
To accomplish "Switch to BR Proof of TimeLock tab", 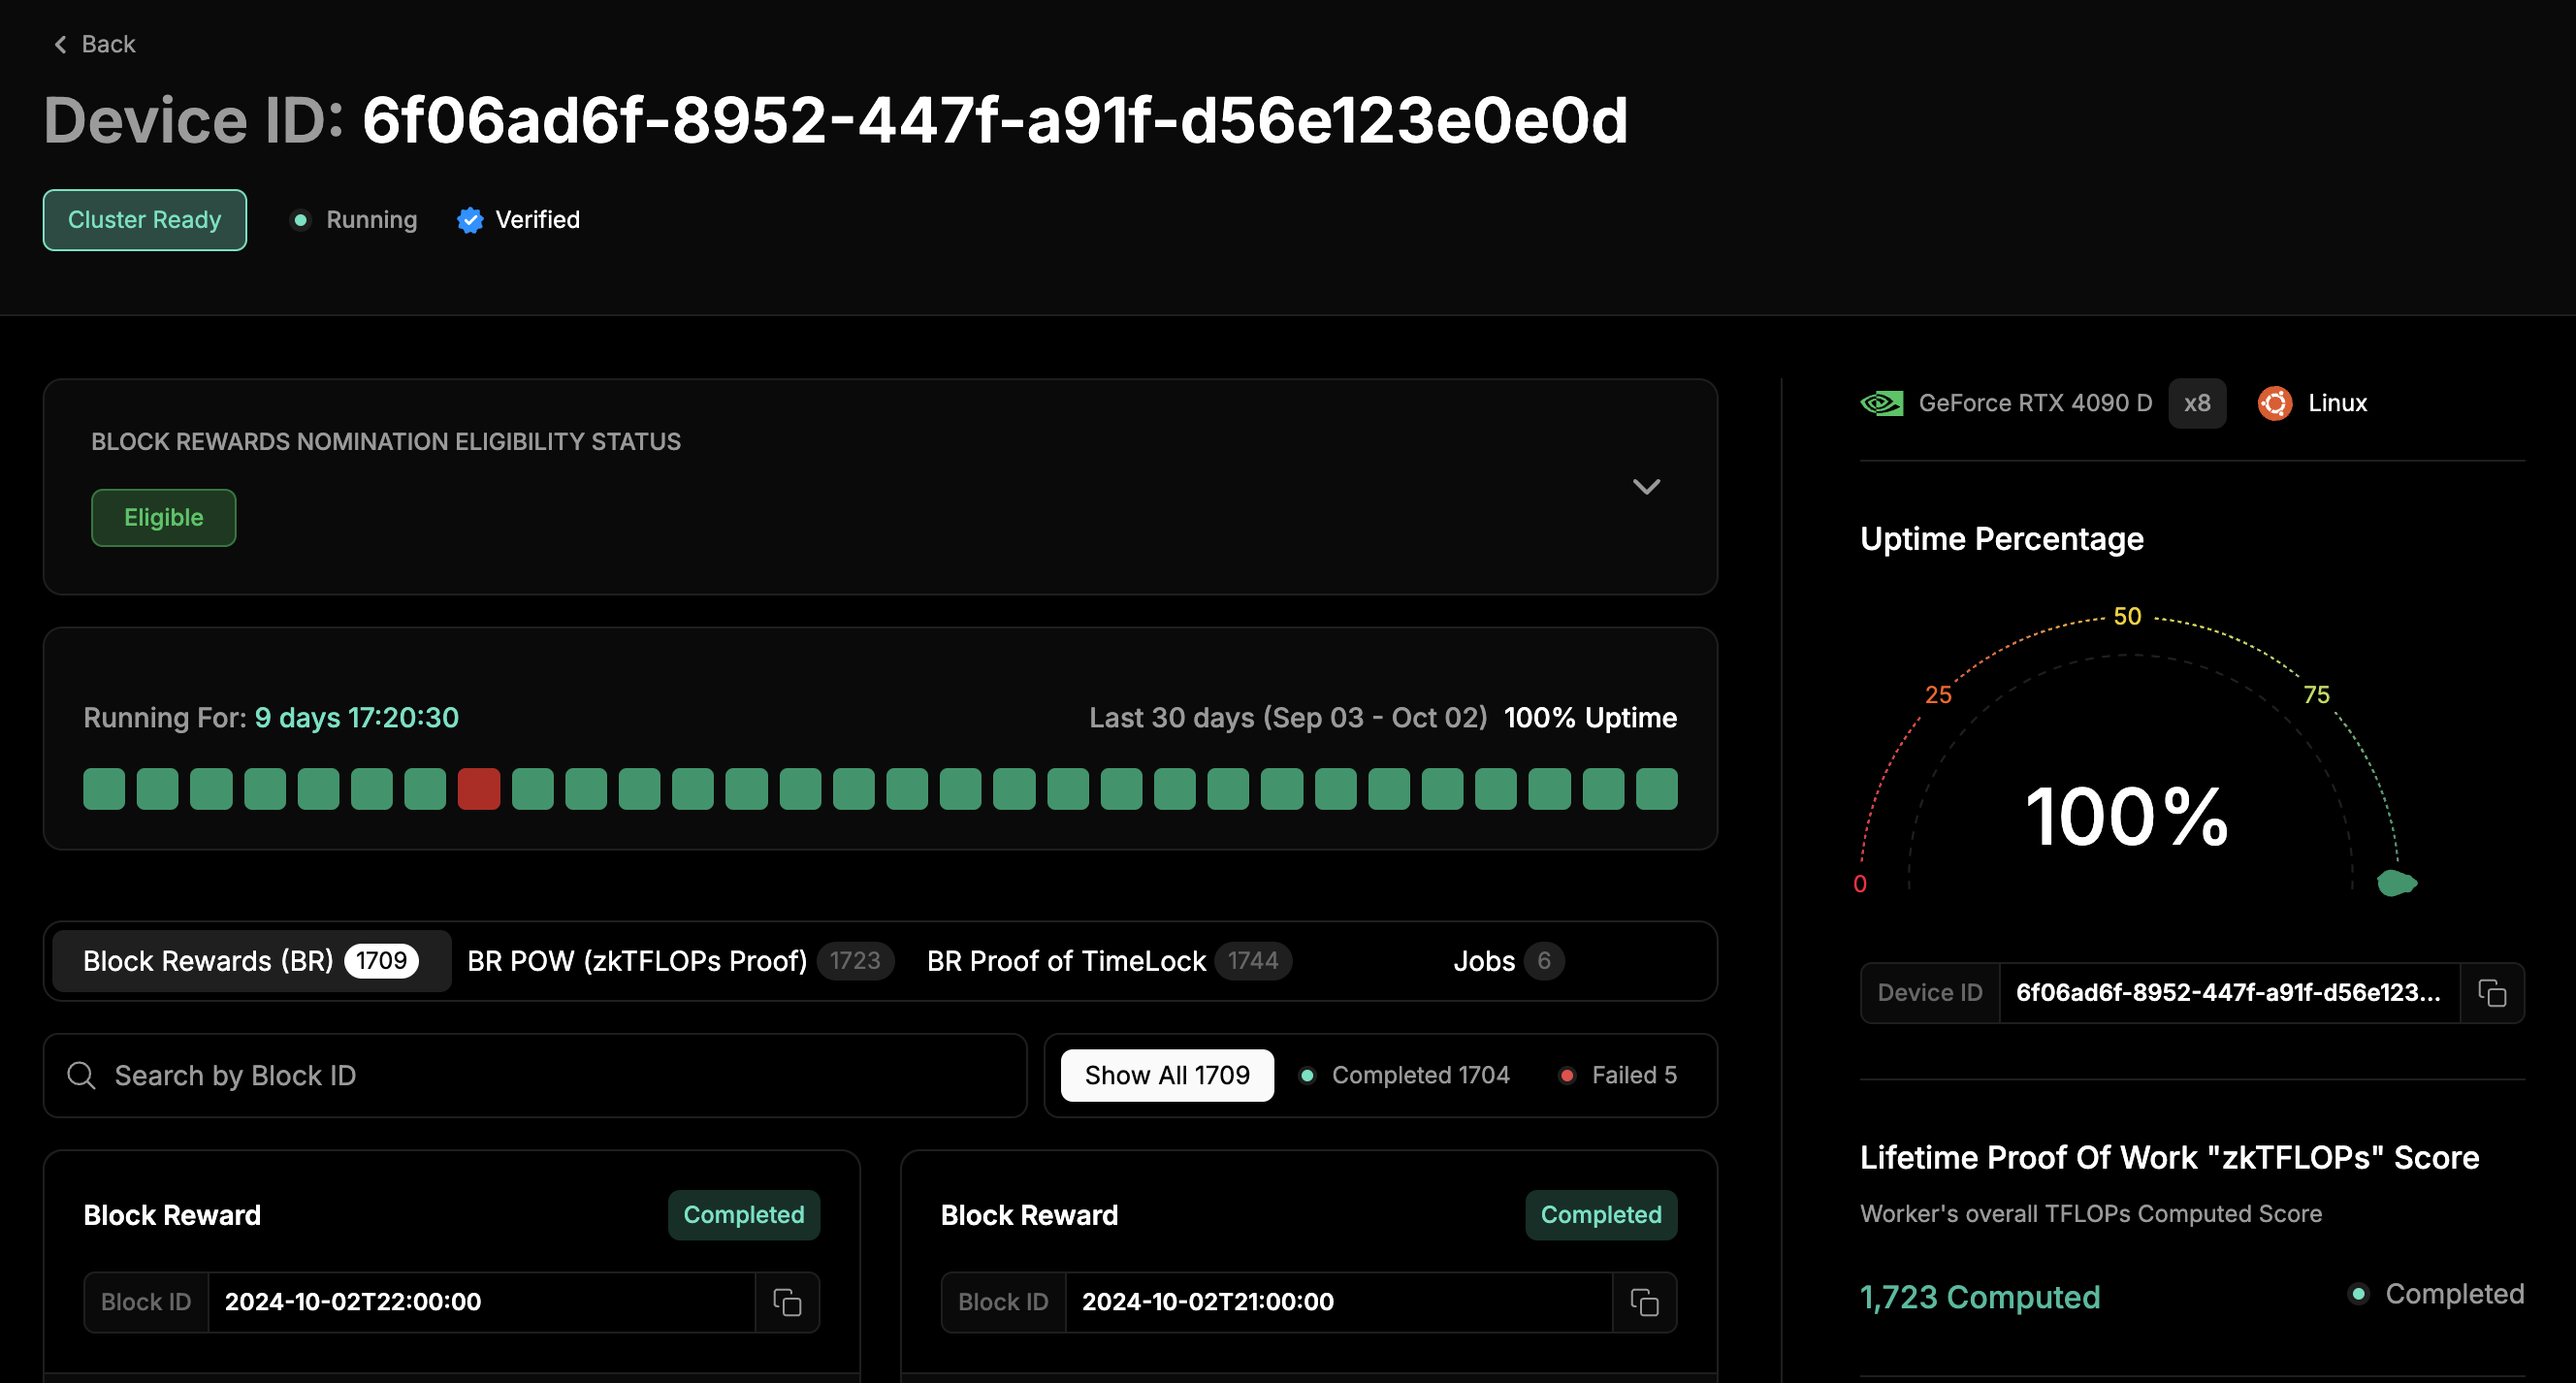I will pyautogui.click(x=1108, y=961).
